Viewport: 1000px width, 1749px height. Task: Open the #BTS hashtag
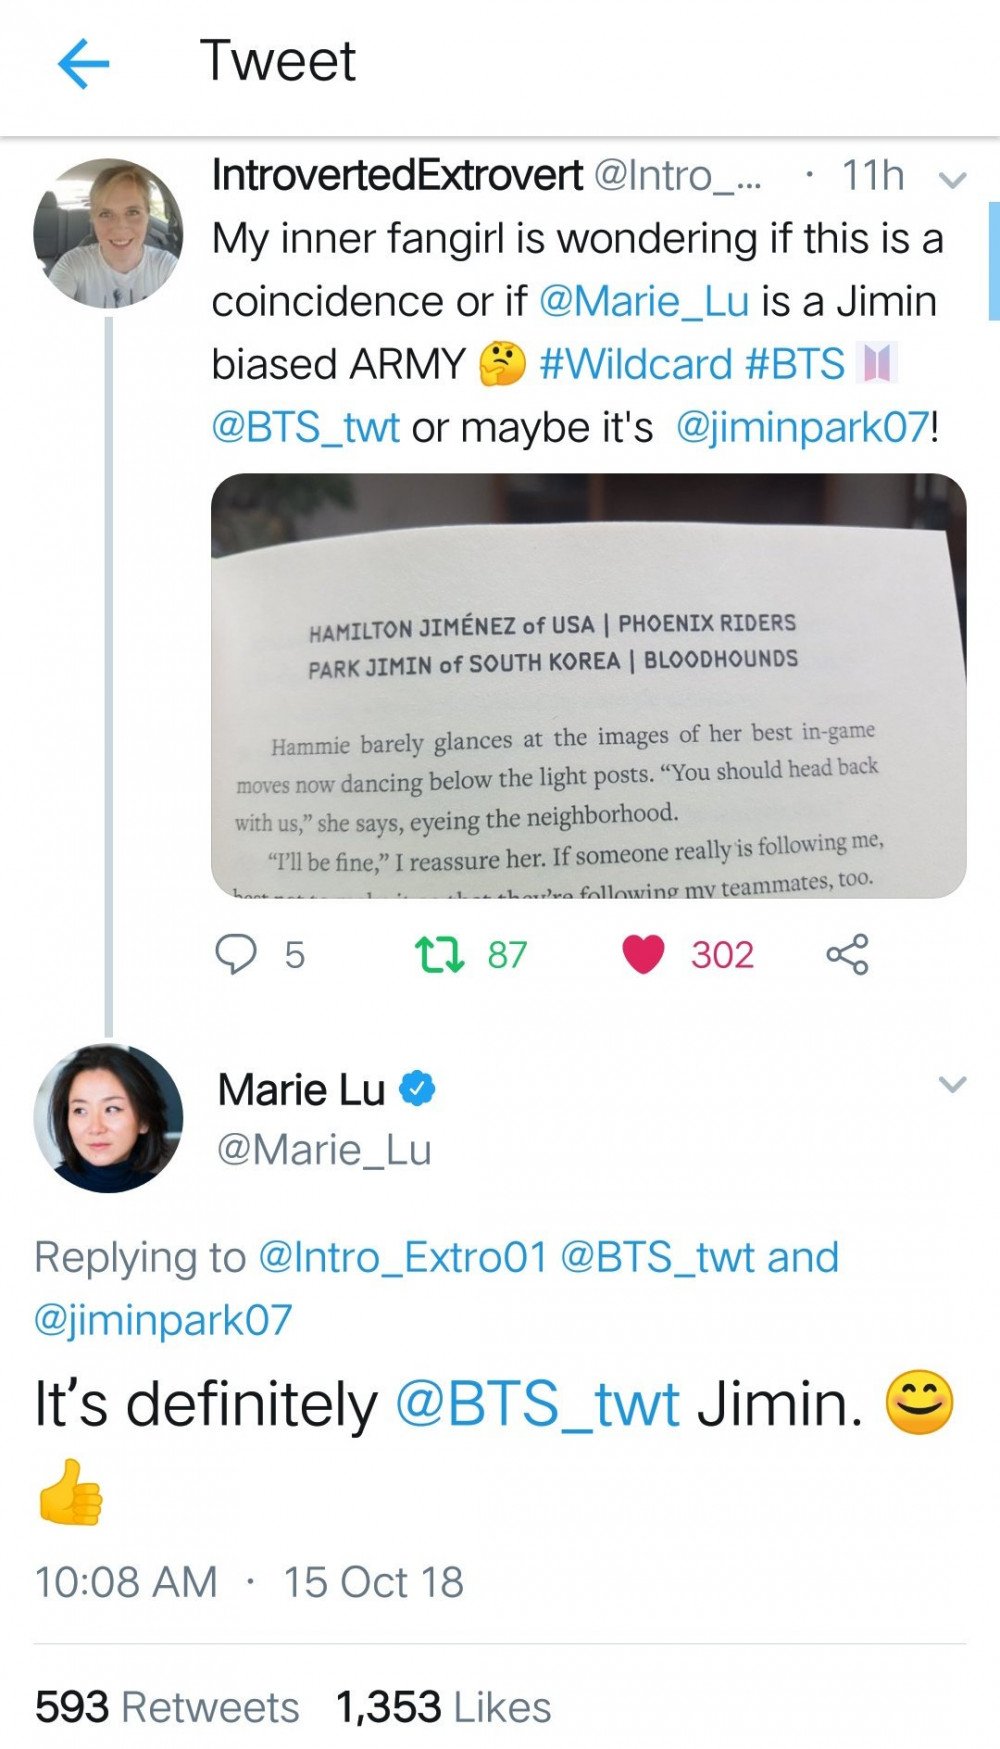coord(796,364)
